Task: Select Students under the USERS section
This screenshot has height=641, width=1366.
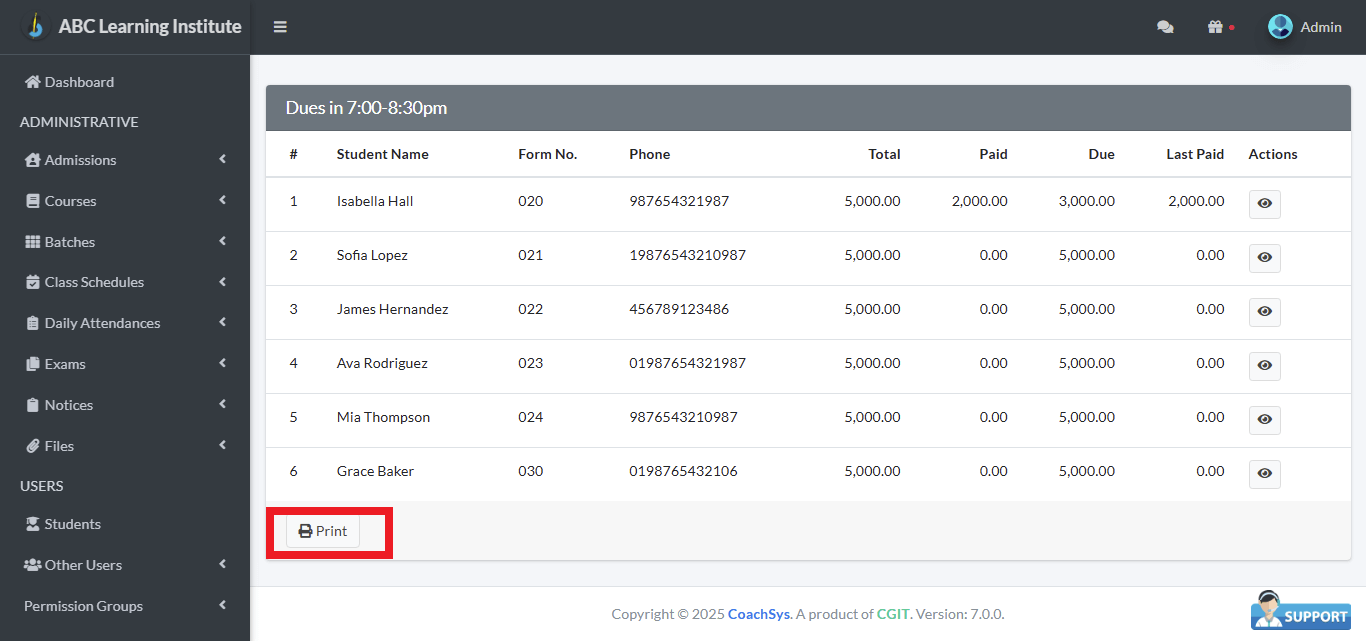Action: (x=72, y=523)
